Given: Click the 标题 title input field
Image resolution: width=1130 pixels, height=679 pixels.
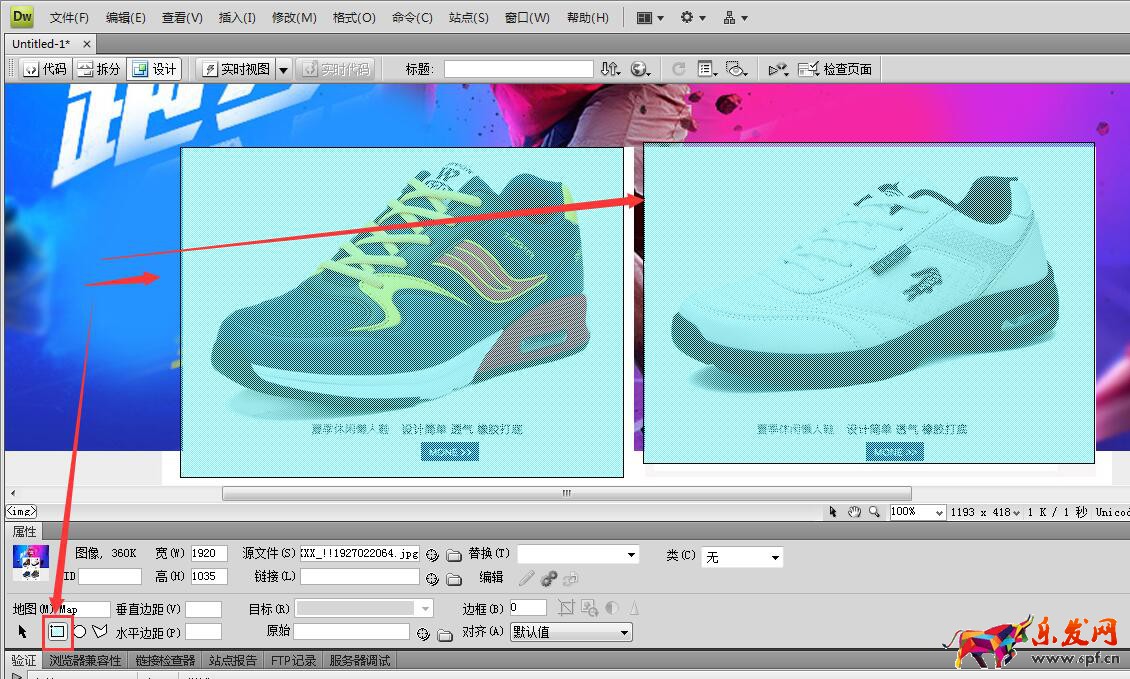Looking at the screenshot, I should (x=518, y=69).
